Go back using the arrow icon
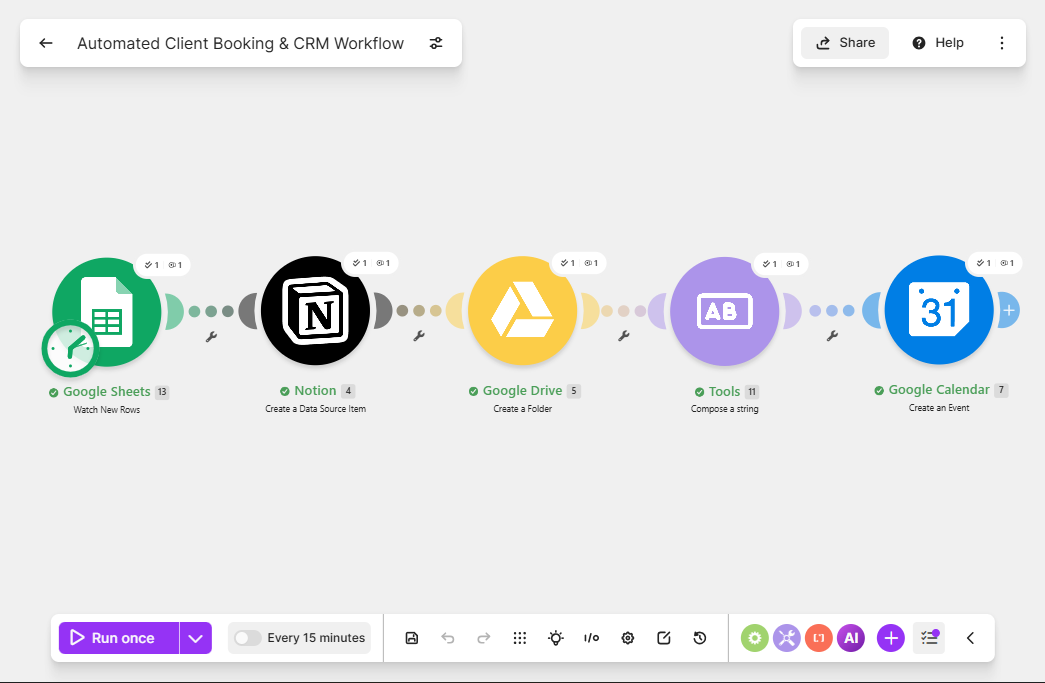Viewport: 1045px width, 683px height. tap(45, 43)
